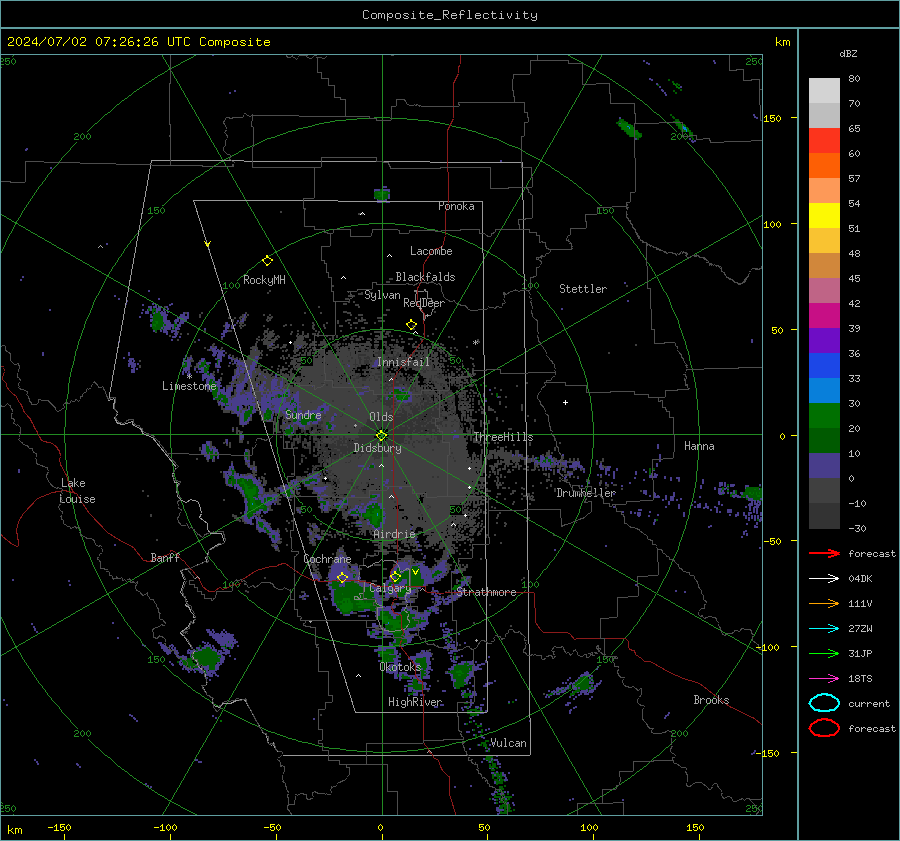Select the blue 36 dBZ color swatch
Viewport: 900px width, 841px height.
tap(824, 365)
